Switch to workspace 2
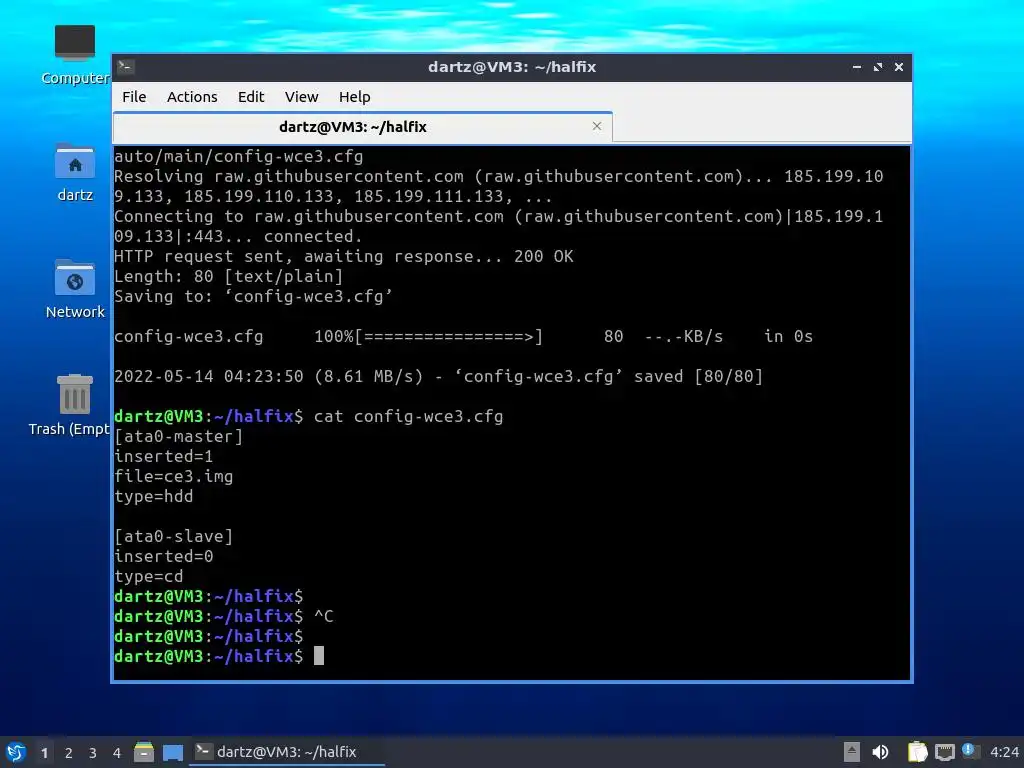Screen dimensions: 1024x768 (69, 753)
